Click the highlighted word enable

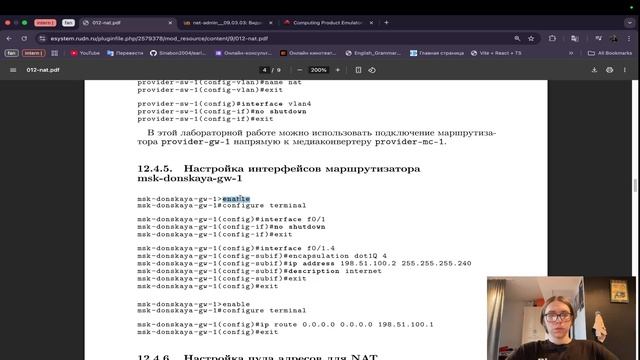tap(236, 199)
